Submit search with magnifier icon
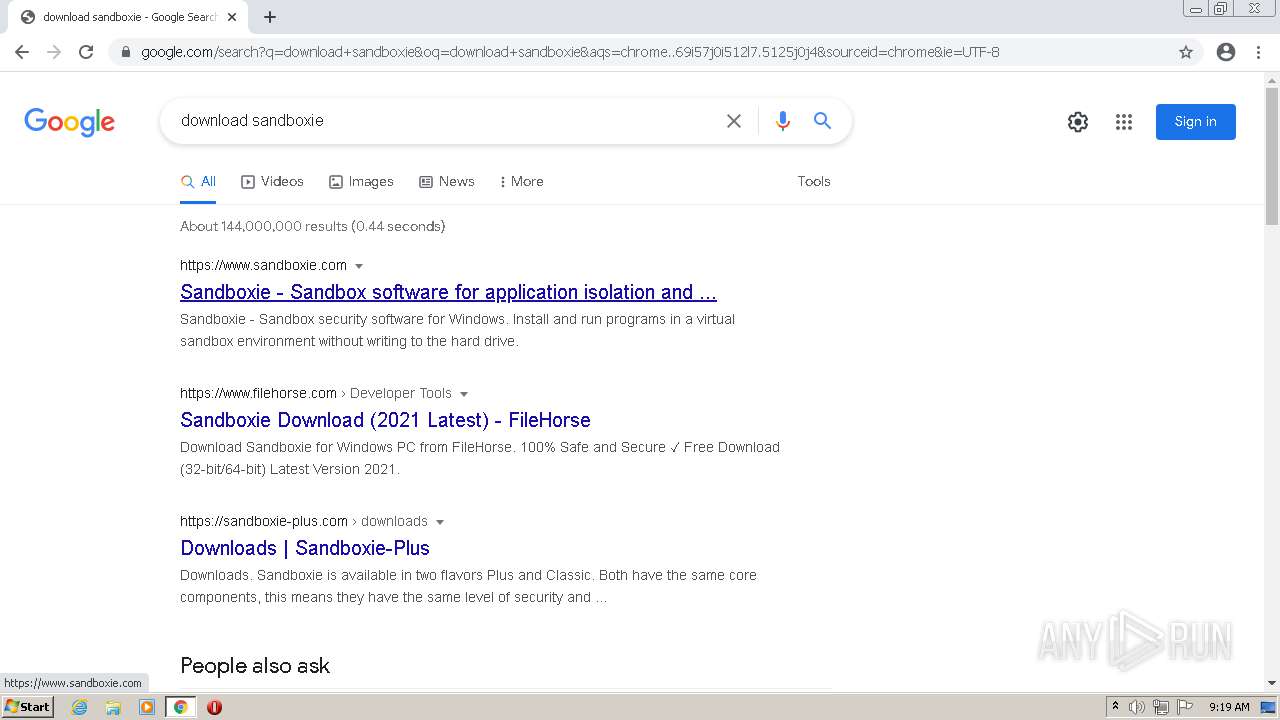This screenshot has width=1280, height=720. [823, 121]
